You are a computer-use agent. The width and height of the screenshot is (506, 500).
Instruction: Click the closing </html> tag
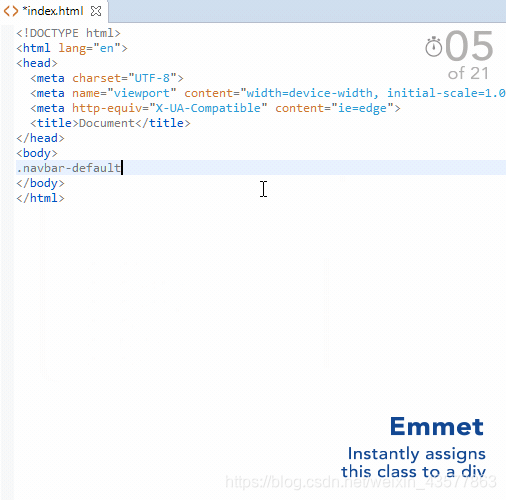(x=40, y=198)
